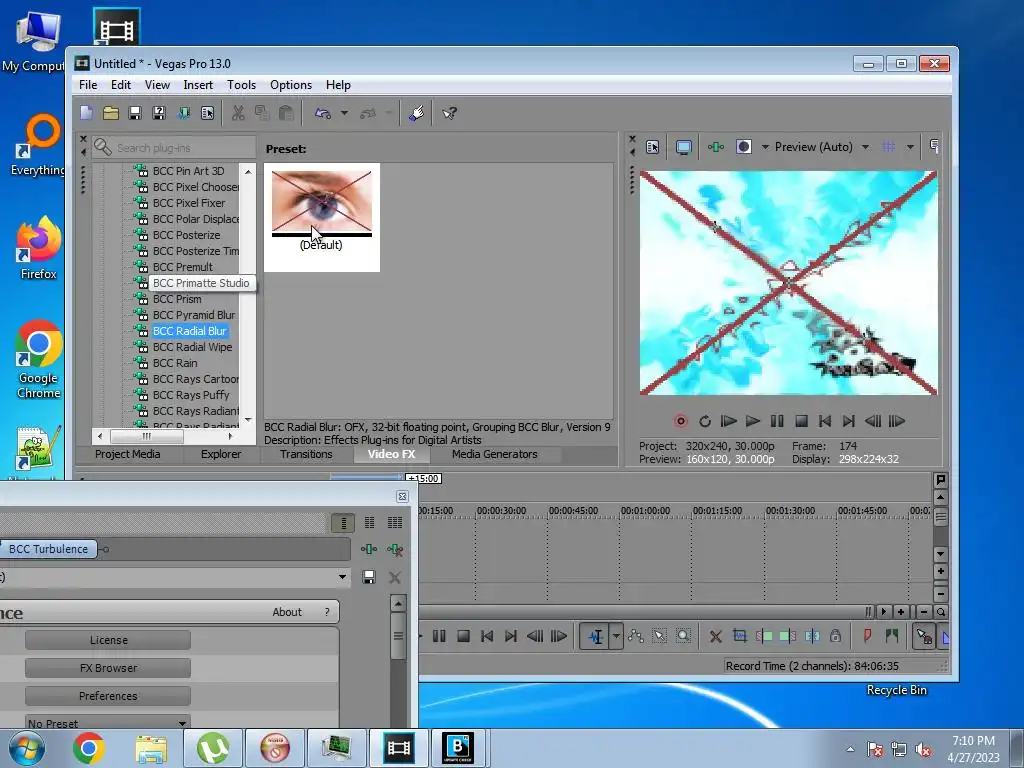Select the Selection Edit tool
Viewport: 1024px width, 768px height.
(660, 636)
